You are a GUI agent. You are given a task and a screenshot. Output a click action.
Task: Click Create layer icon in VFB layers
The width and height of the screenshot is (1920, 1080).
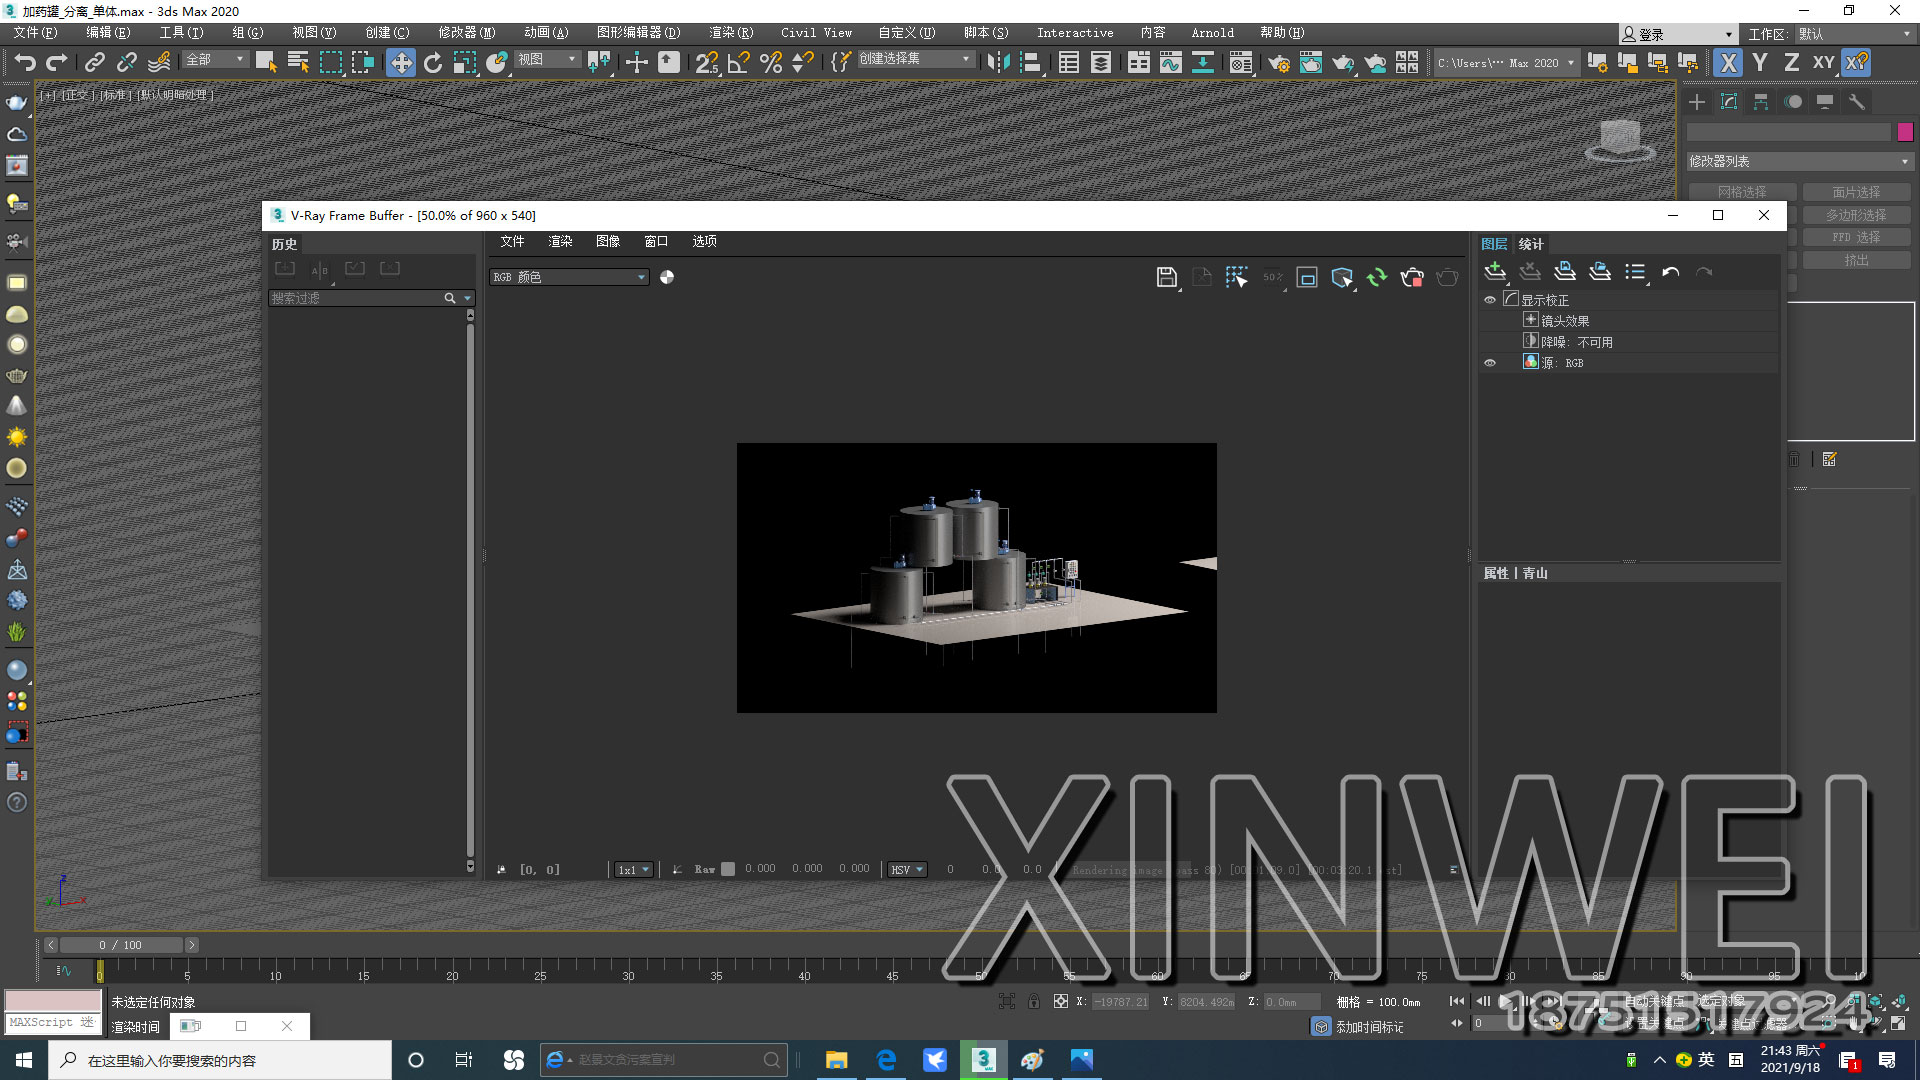pos(1495,271)
